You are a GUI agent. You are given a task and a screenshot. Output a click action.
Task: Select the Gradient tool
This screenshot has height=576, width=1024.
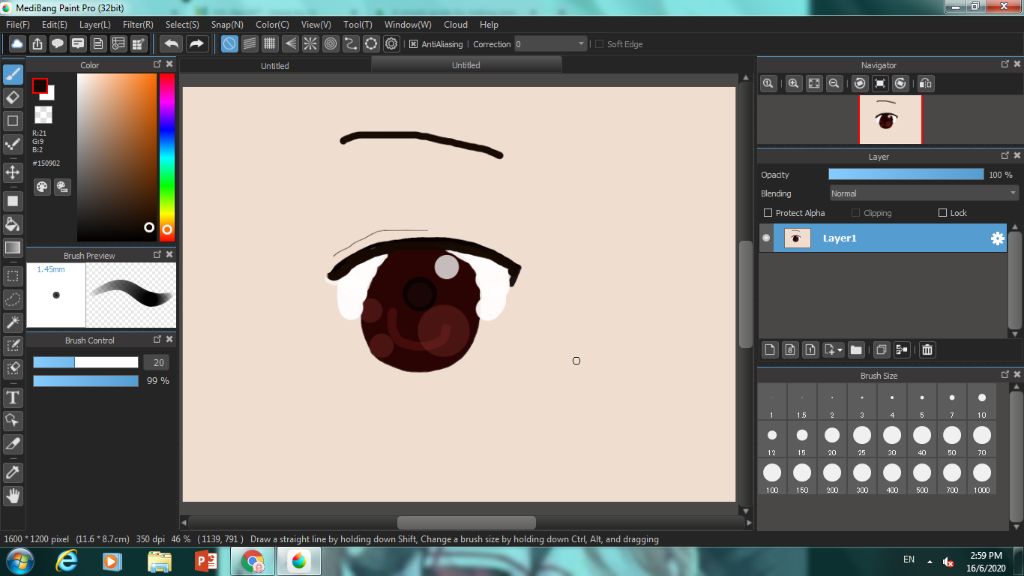[x=12, y=248]
